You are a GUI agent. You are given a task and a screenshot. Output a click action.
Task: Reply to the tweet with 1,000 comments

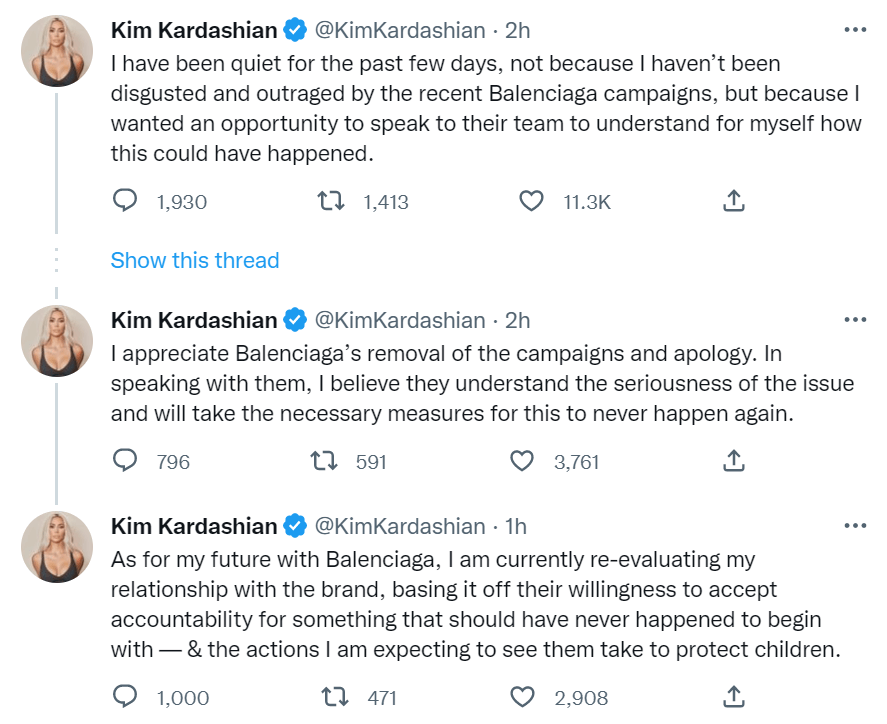[x=125, y=696]
